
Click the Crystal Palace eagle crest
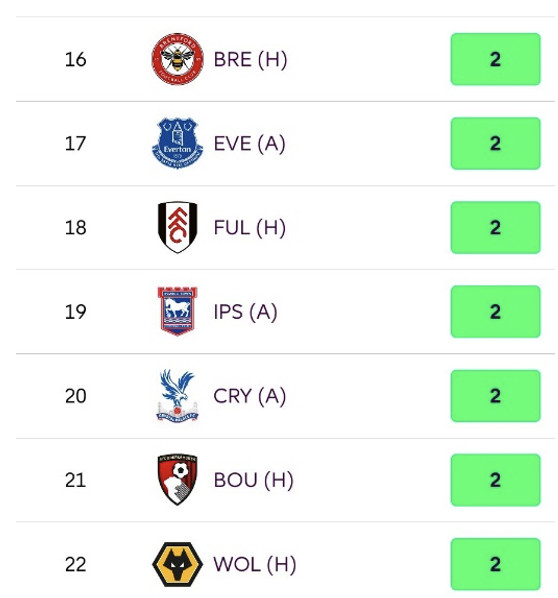click(177, 396)
